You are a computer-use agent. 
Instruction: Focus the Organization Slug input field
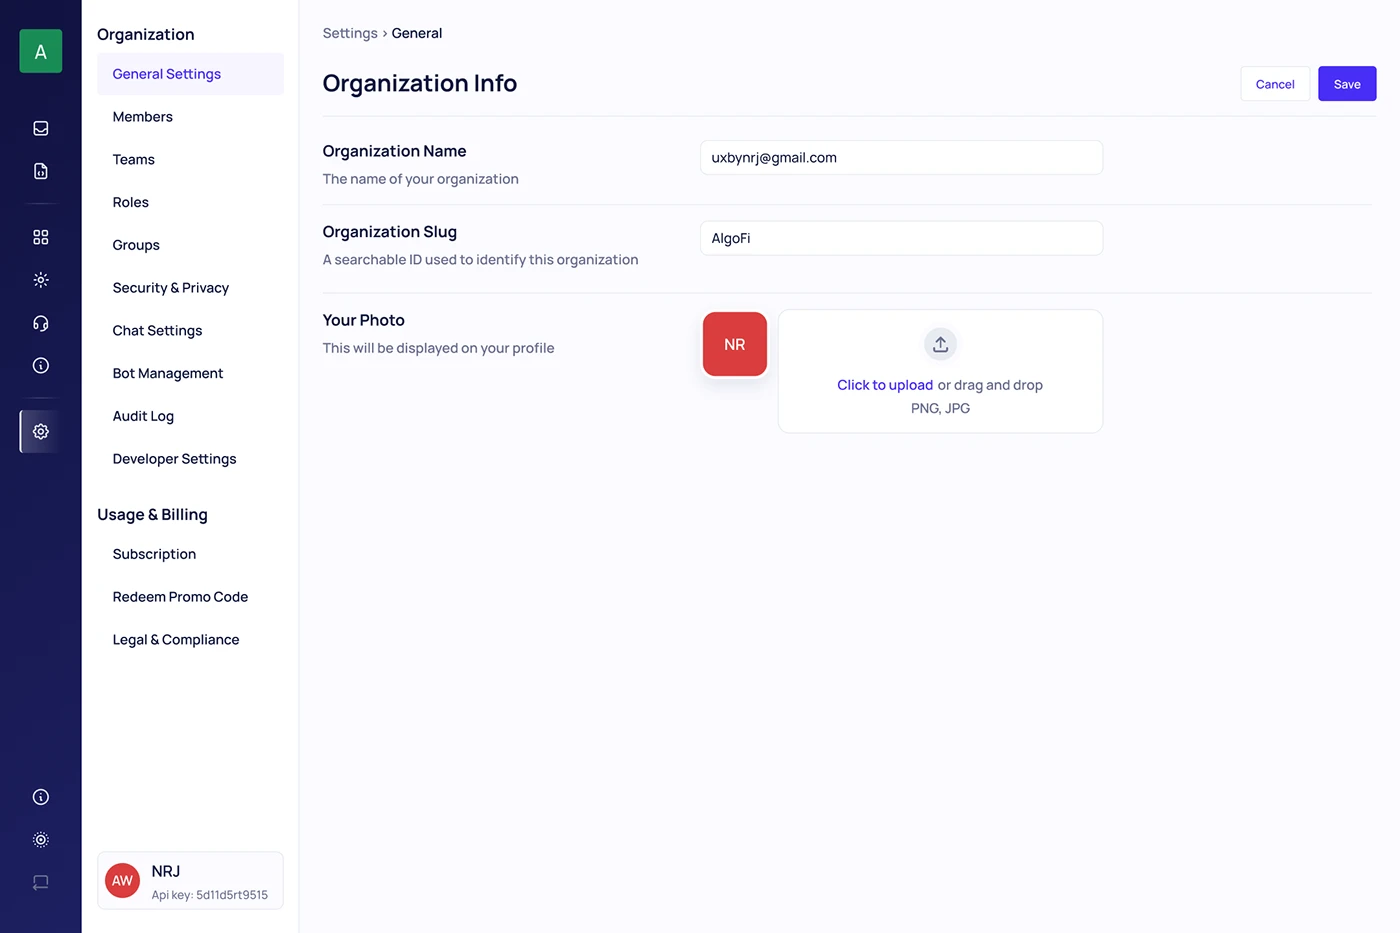(901, 238)
